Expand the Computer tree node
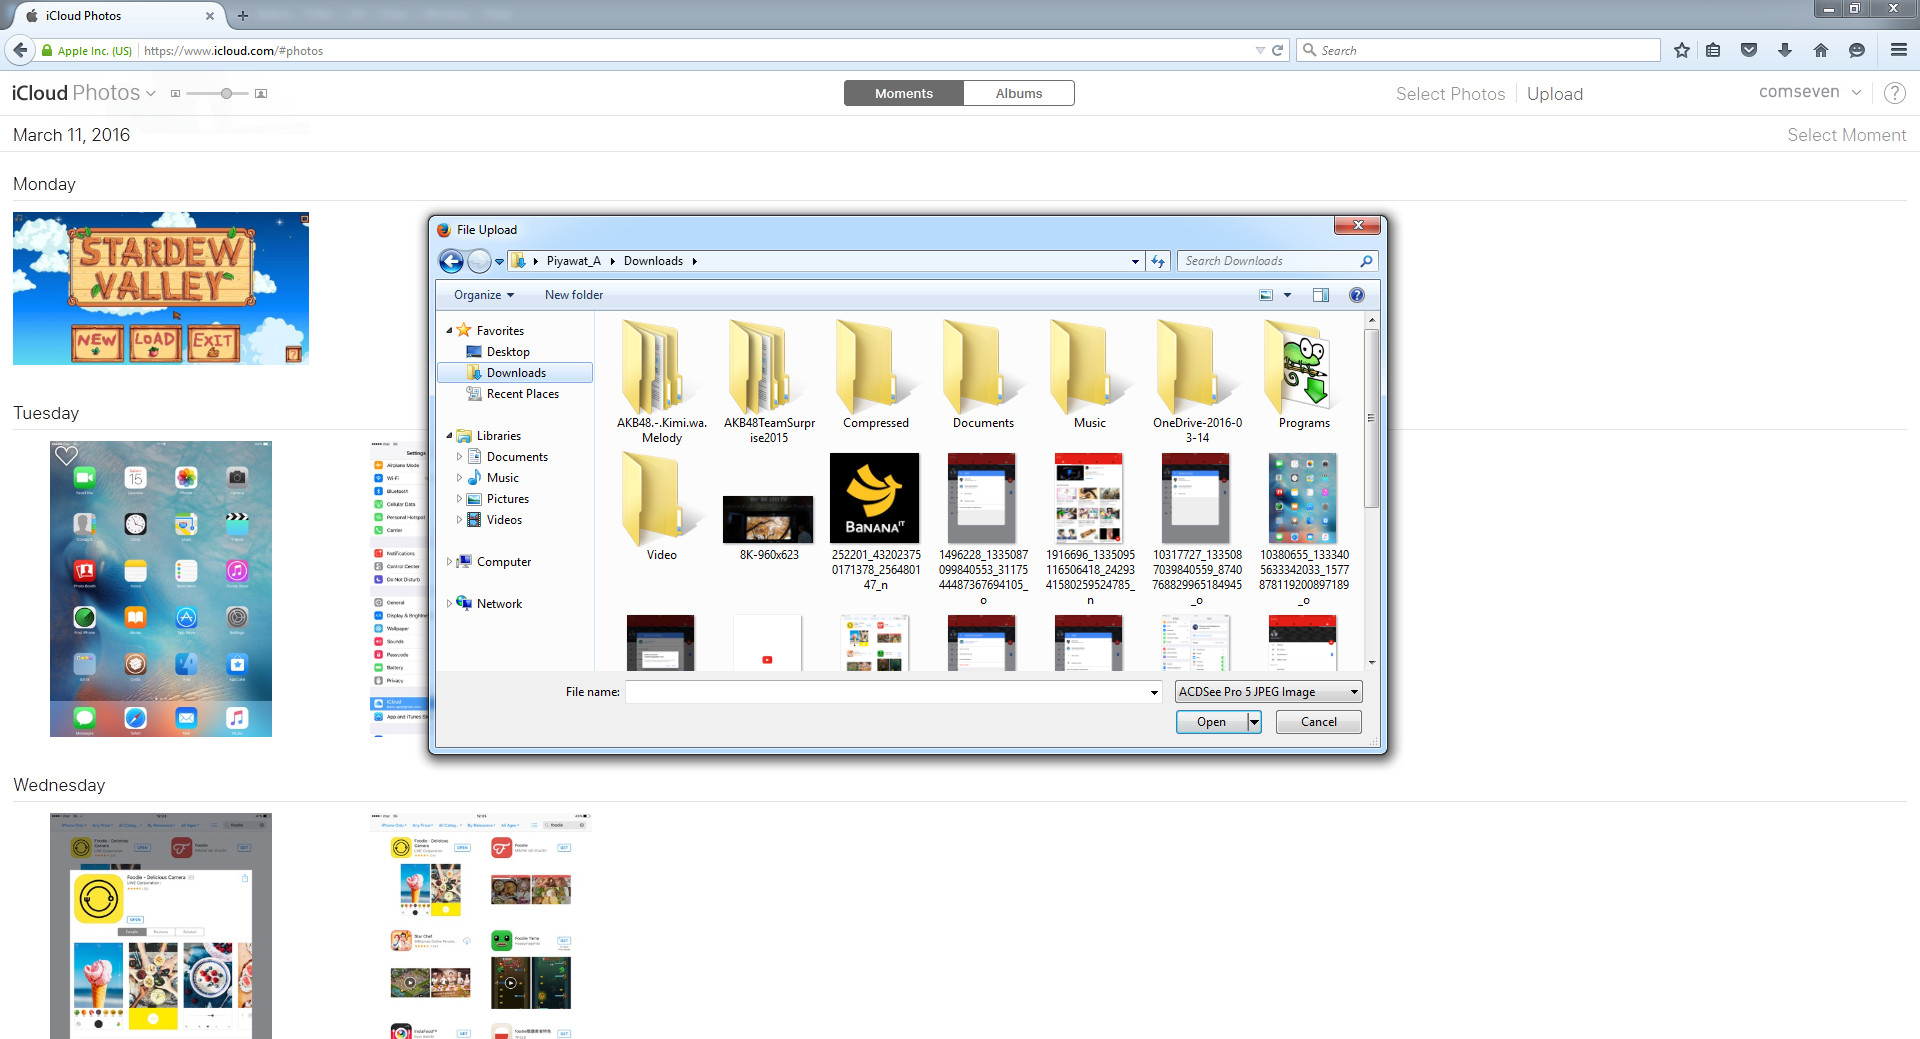 449,562
